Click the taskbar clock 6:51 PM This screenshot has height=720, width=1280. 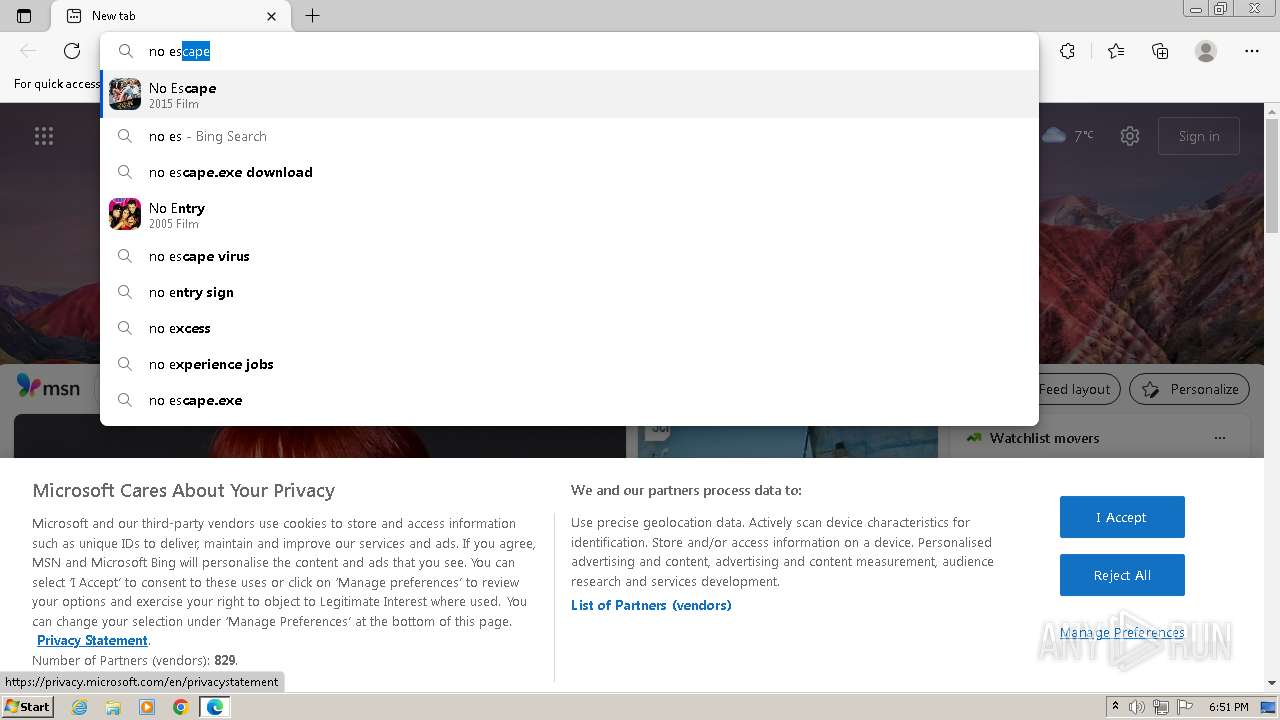pyautogui.click(x=1228, y=707)
